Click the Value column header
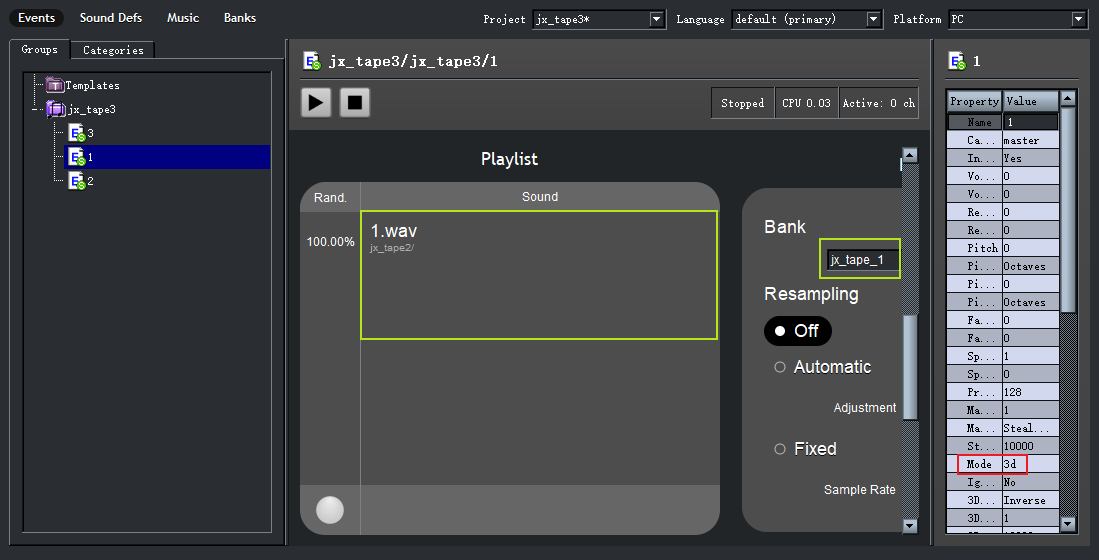The width and height of the screenshot is (1099, 560). [x=1030, y=101]
